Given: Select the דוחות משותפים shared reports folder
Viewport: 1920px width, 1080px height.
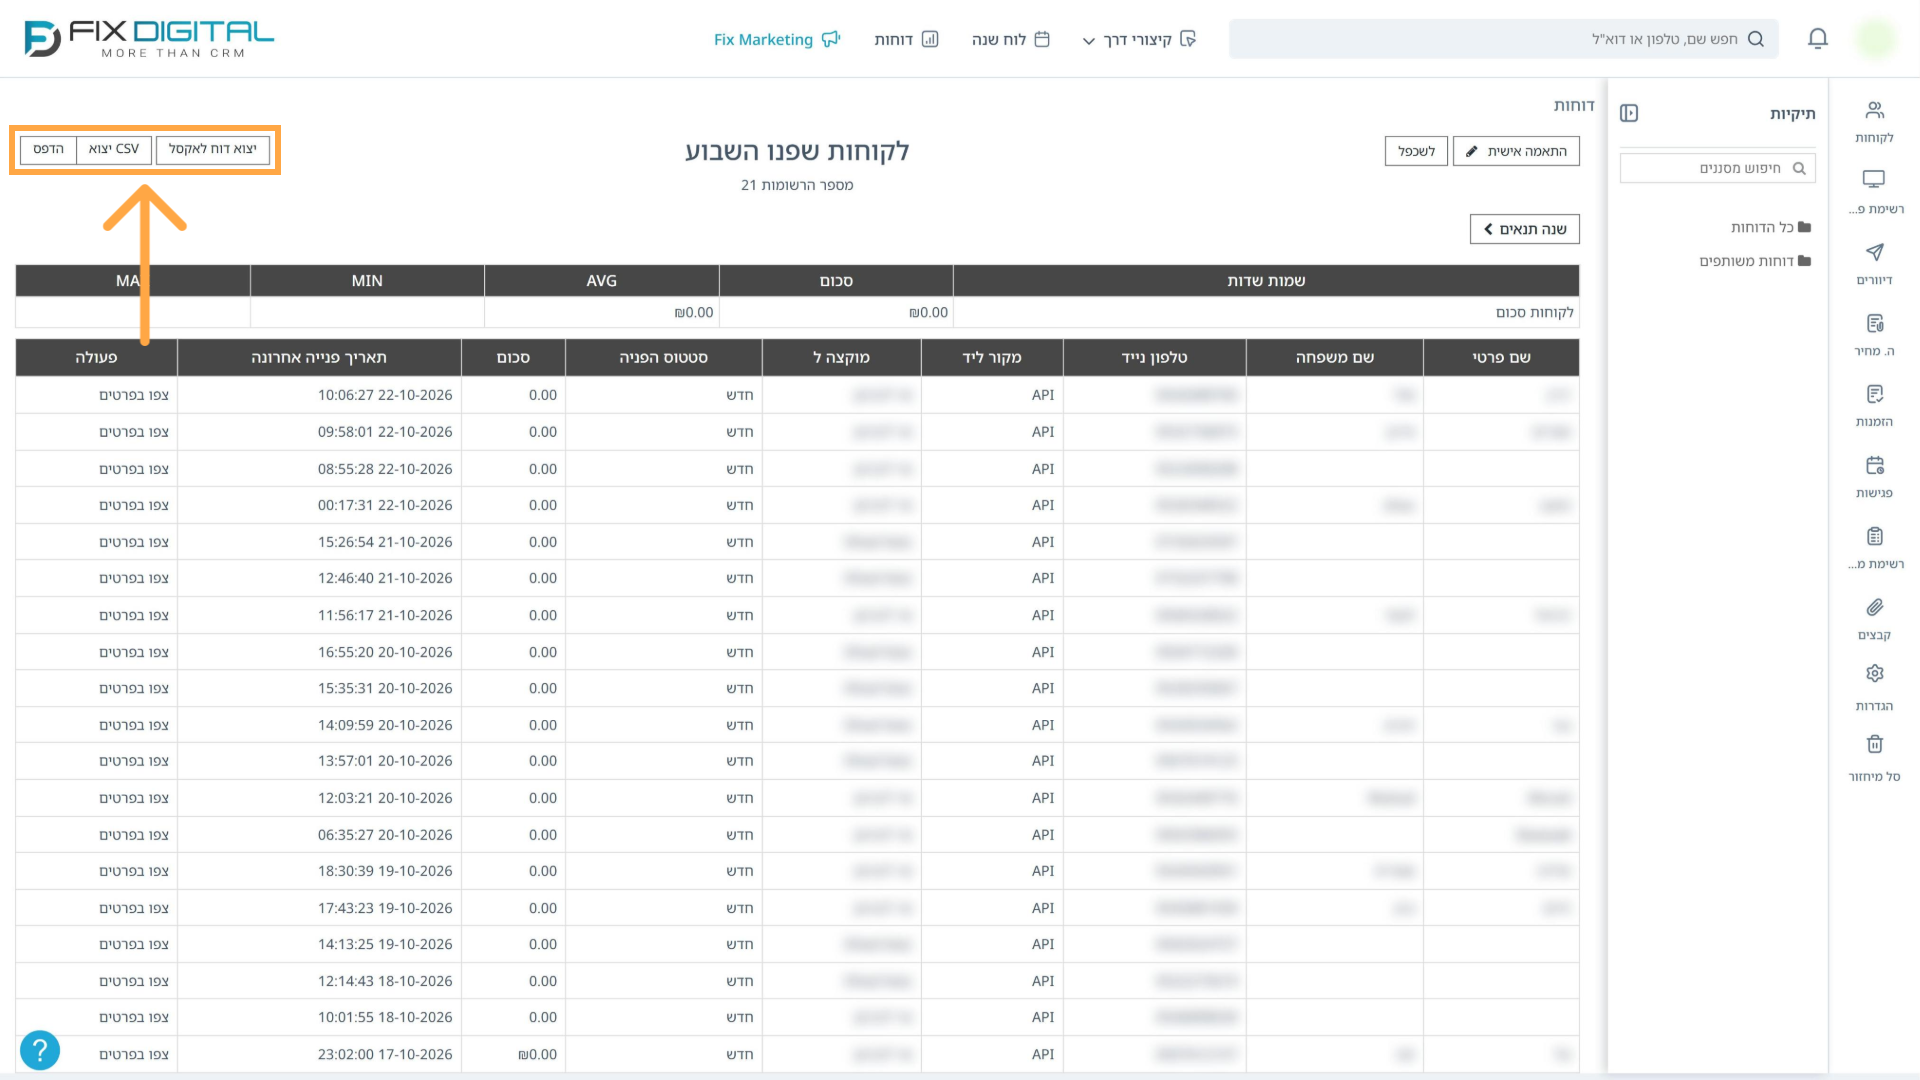Looking at the screenshot, I should pyautogui.click(x=1755, y=261).
